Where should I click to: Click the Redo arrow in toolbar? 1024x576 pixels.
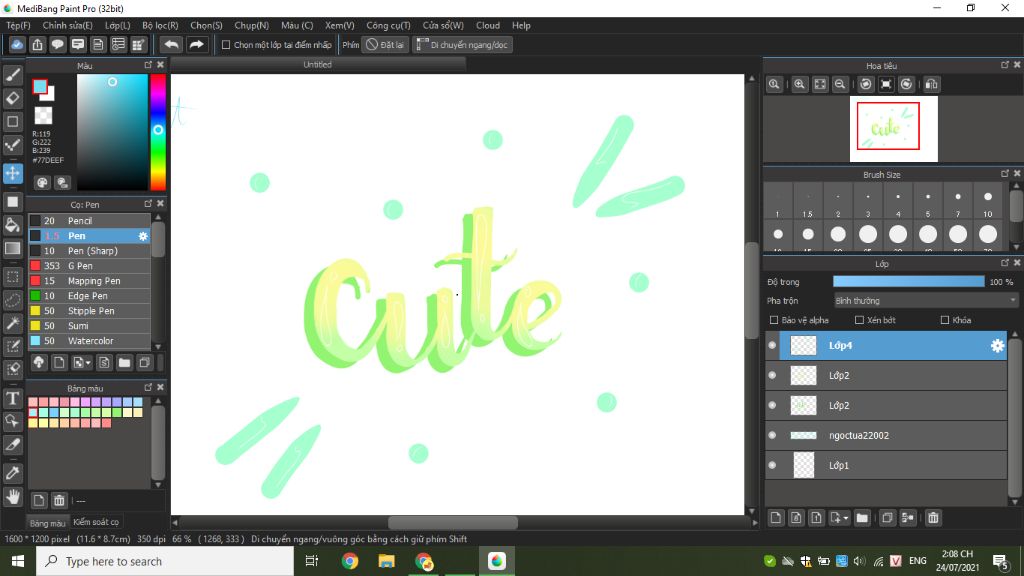pos(196,44)
